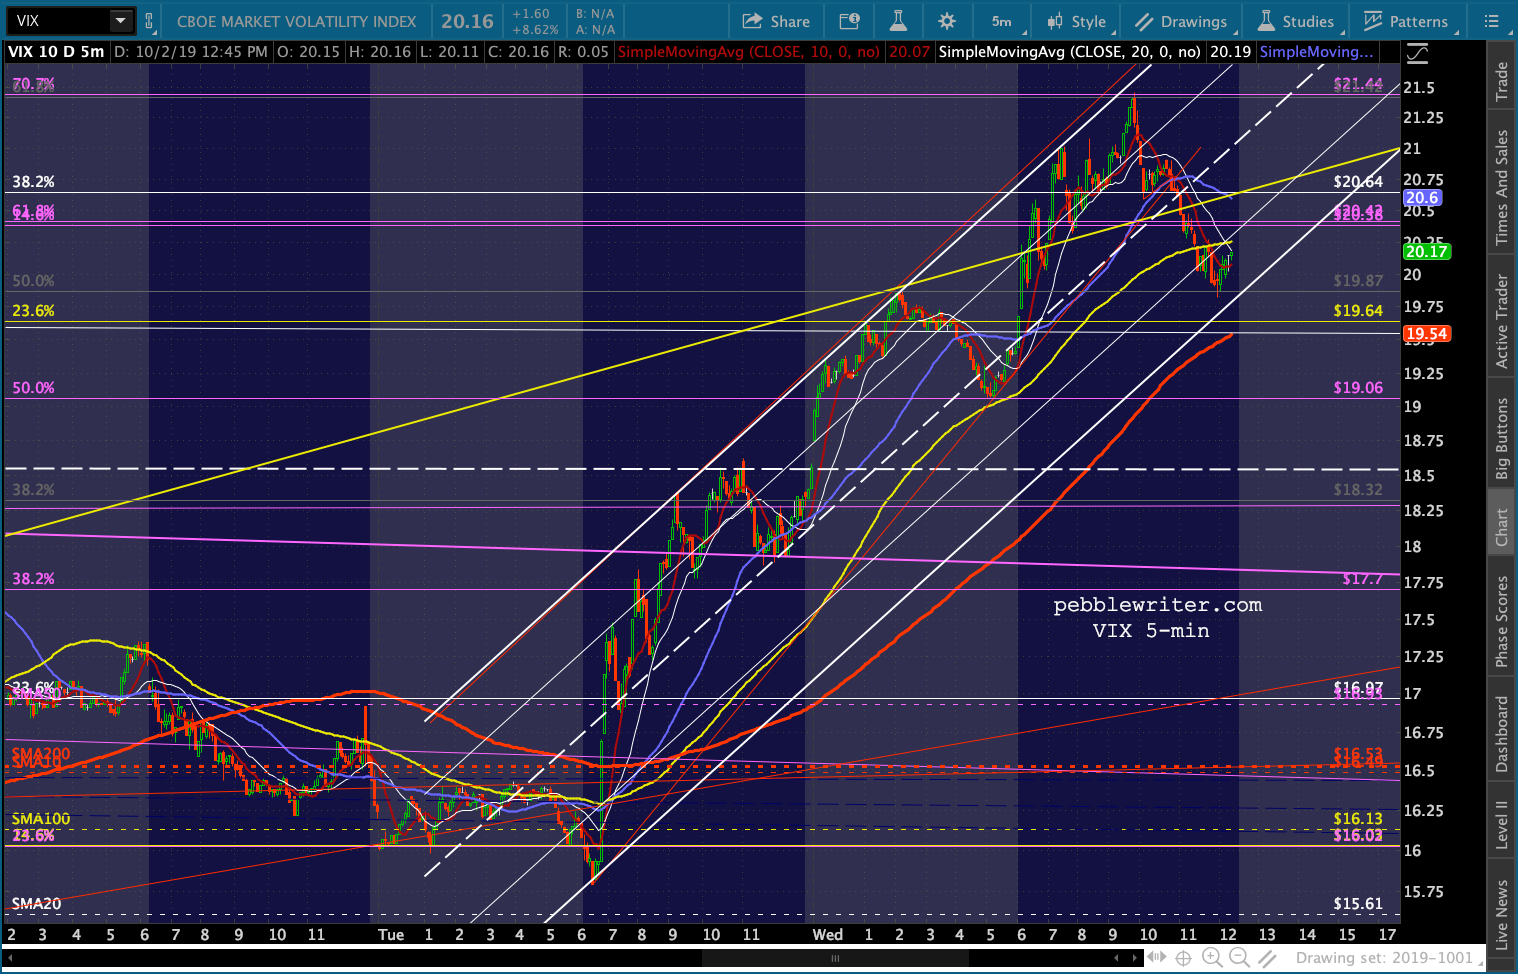Open chart settings gear icon

(x=947, y=21)
